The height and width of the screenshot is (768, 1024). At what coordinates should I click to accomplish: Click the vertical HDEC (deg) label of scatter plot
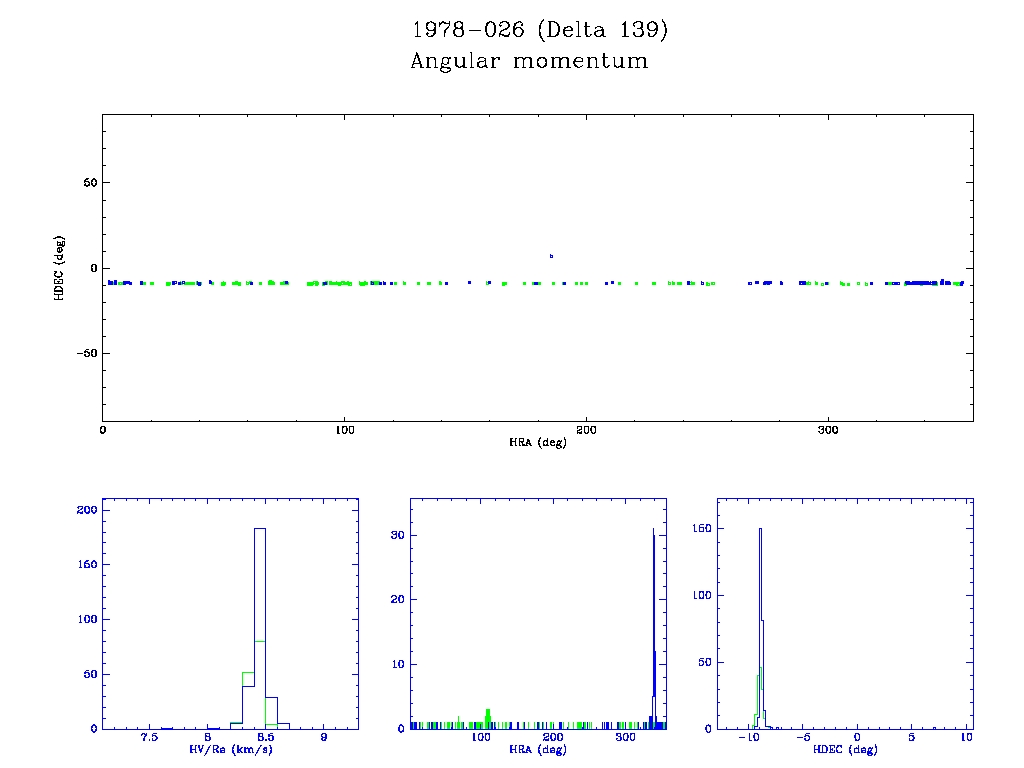(x=60, y=268)
